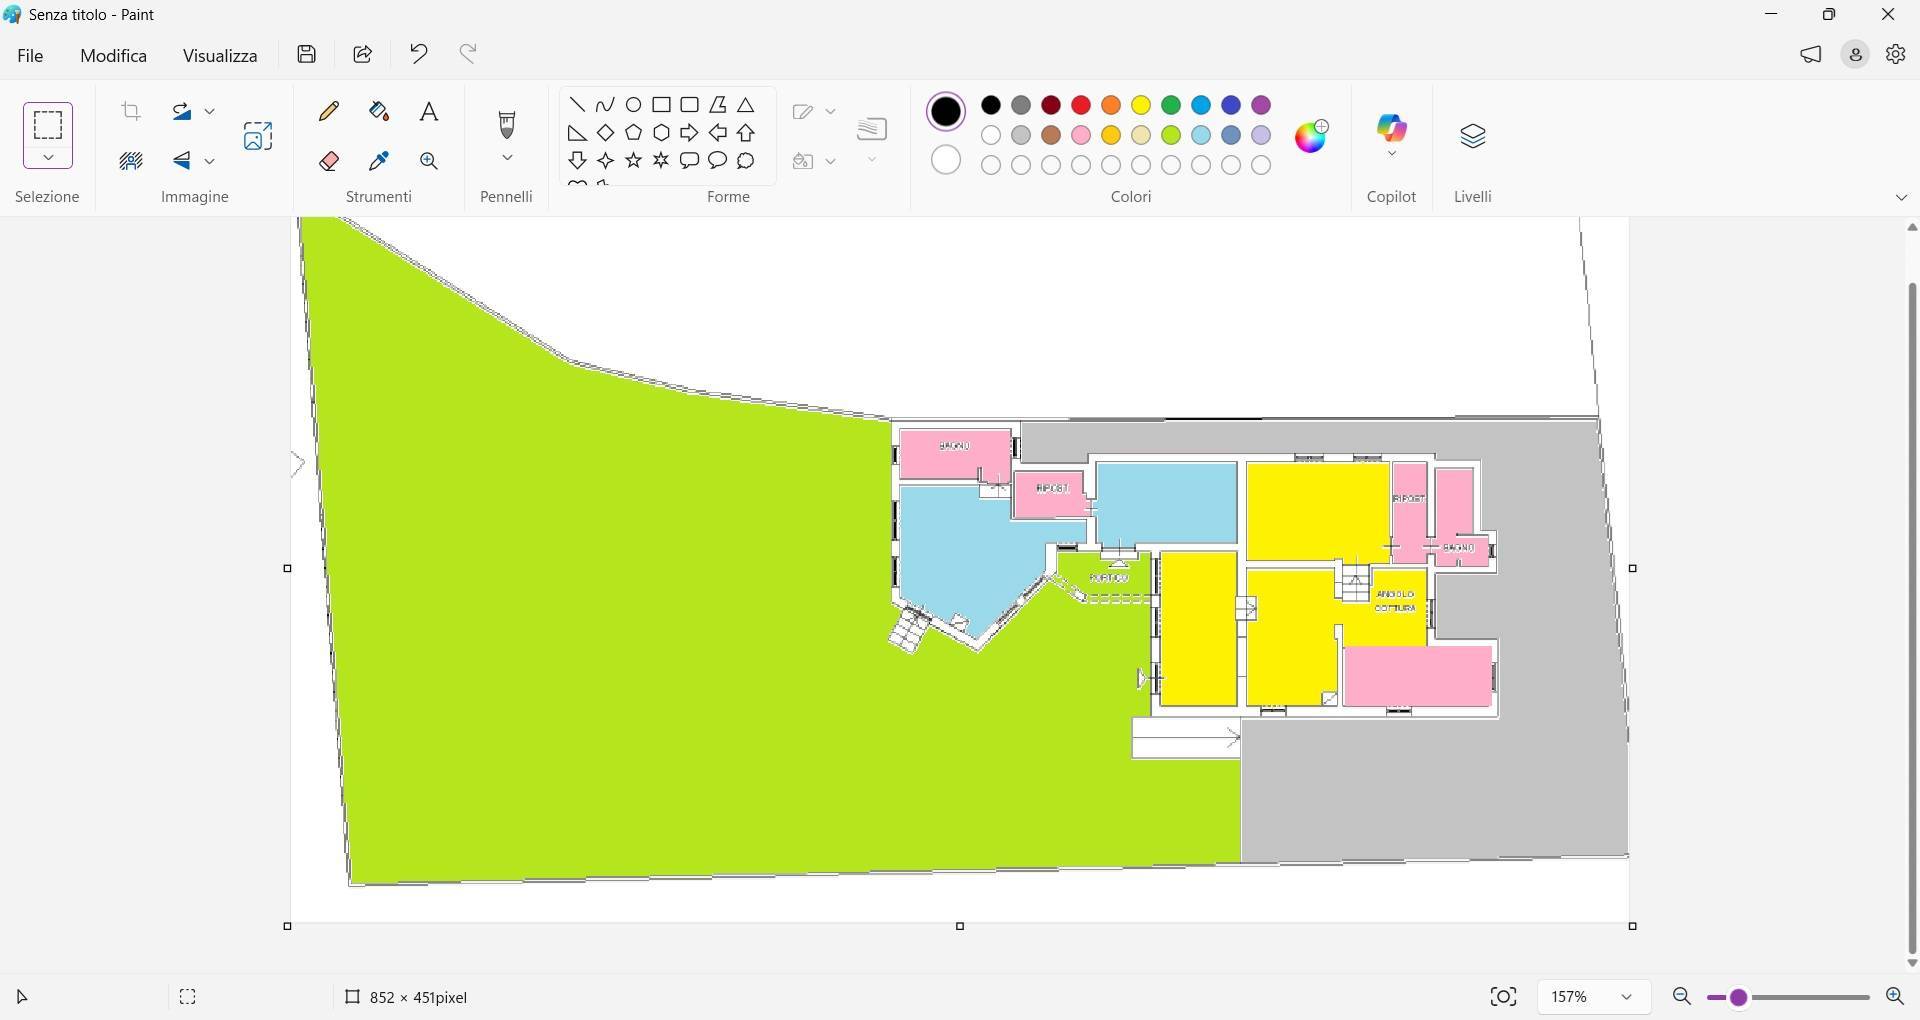Image resolution: width=1920 pixels, height=1020 pixels.
Task: Select the Color picker eyedropper tool
Action: [379, 161]
